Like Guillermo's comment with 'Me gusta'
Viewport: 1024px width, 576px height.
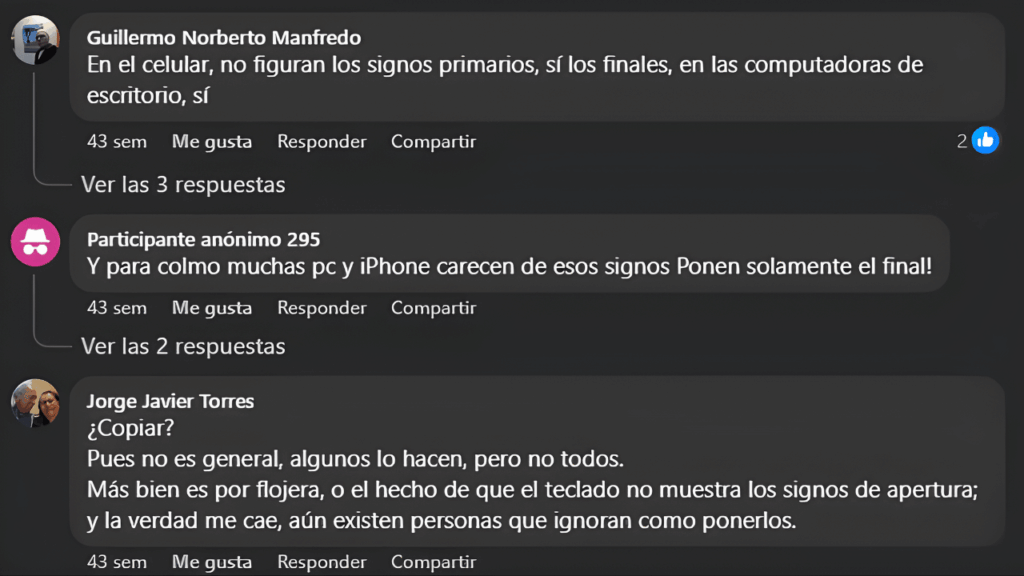click(x=211, y=141)
